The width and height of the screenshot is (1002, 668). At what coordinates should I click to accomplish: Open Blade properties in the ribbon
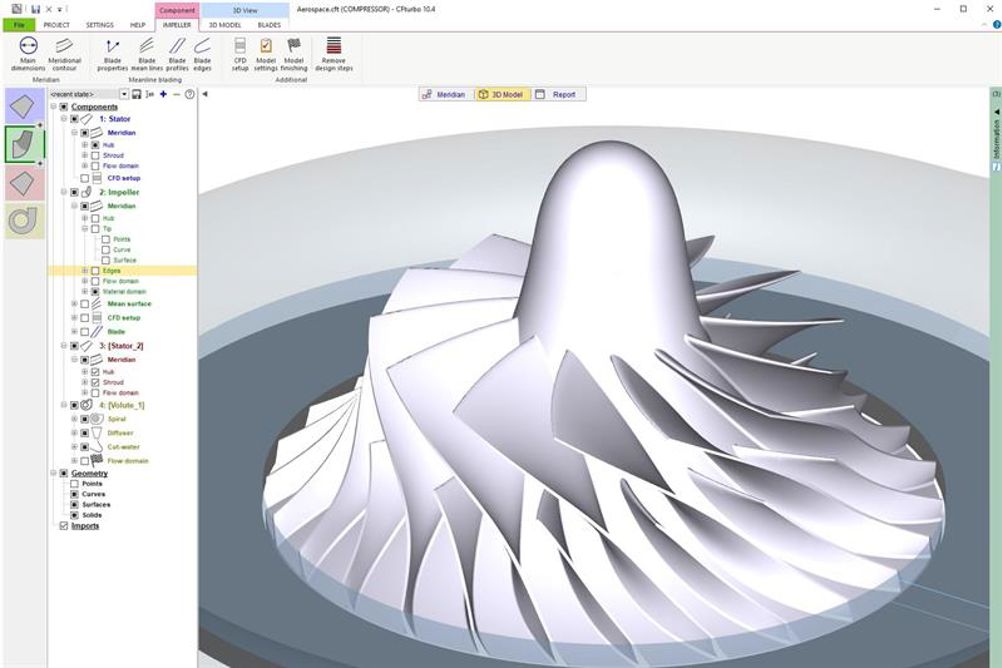point(112,54)
